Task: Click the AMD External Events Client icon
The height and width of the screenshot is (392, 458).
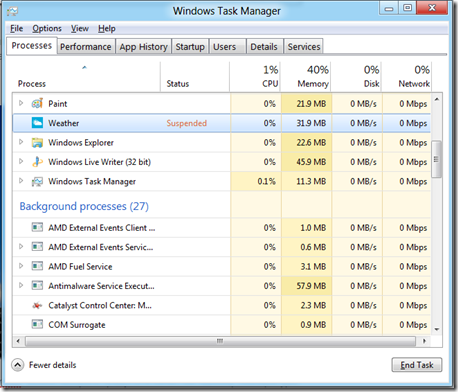Action: click(37, 228)
